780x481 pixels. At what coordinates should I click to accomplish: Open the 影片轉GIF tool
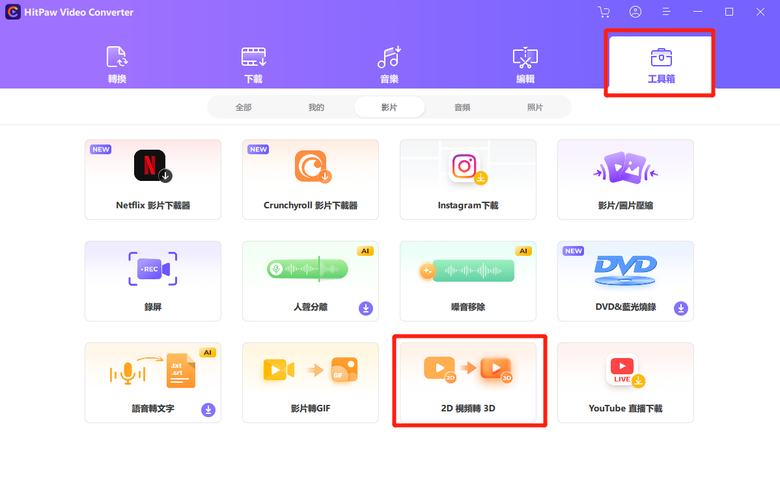point(310,383)
